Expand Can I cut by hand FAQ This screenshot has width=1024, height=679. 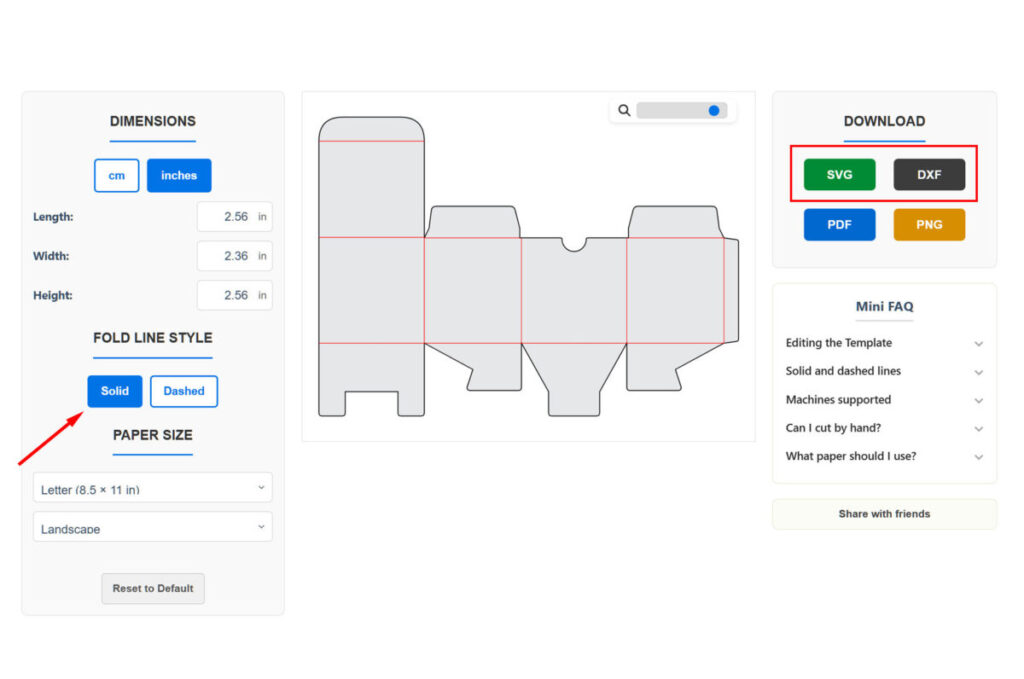tap(884, 428)
